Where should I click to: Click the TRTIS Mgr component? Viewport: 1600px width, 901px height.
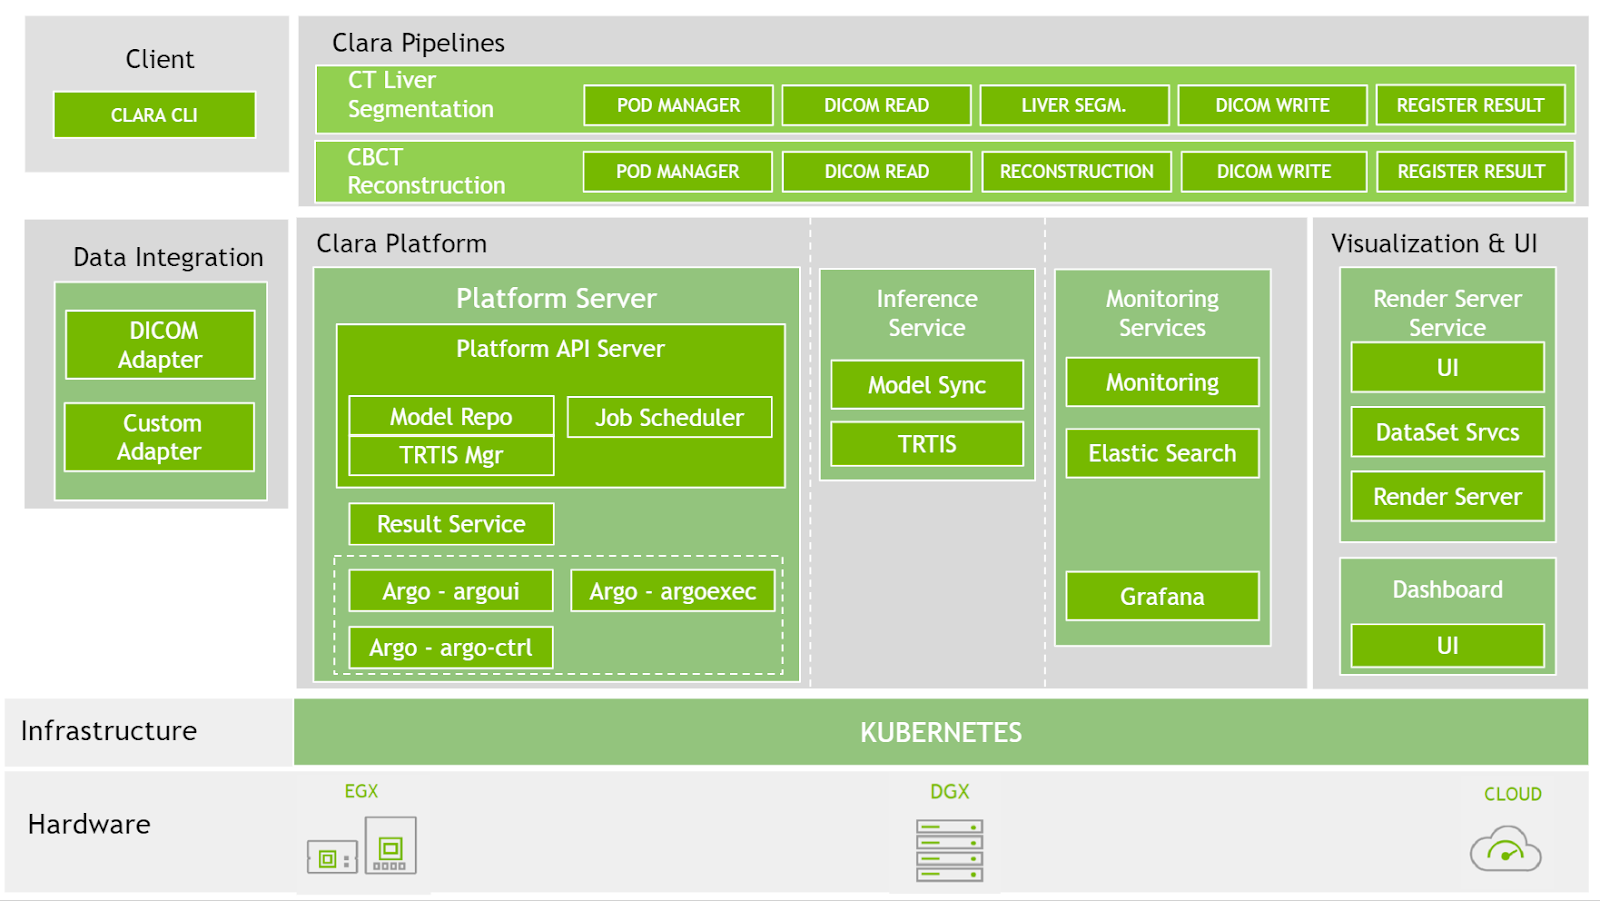pyautogui.click(x=451, y=455)
